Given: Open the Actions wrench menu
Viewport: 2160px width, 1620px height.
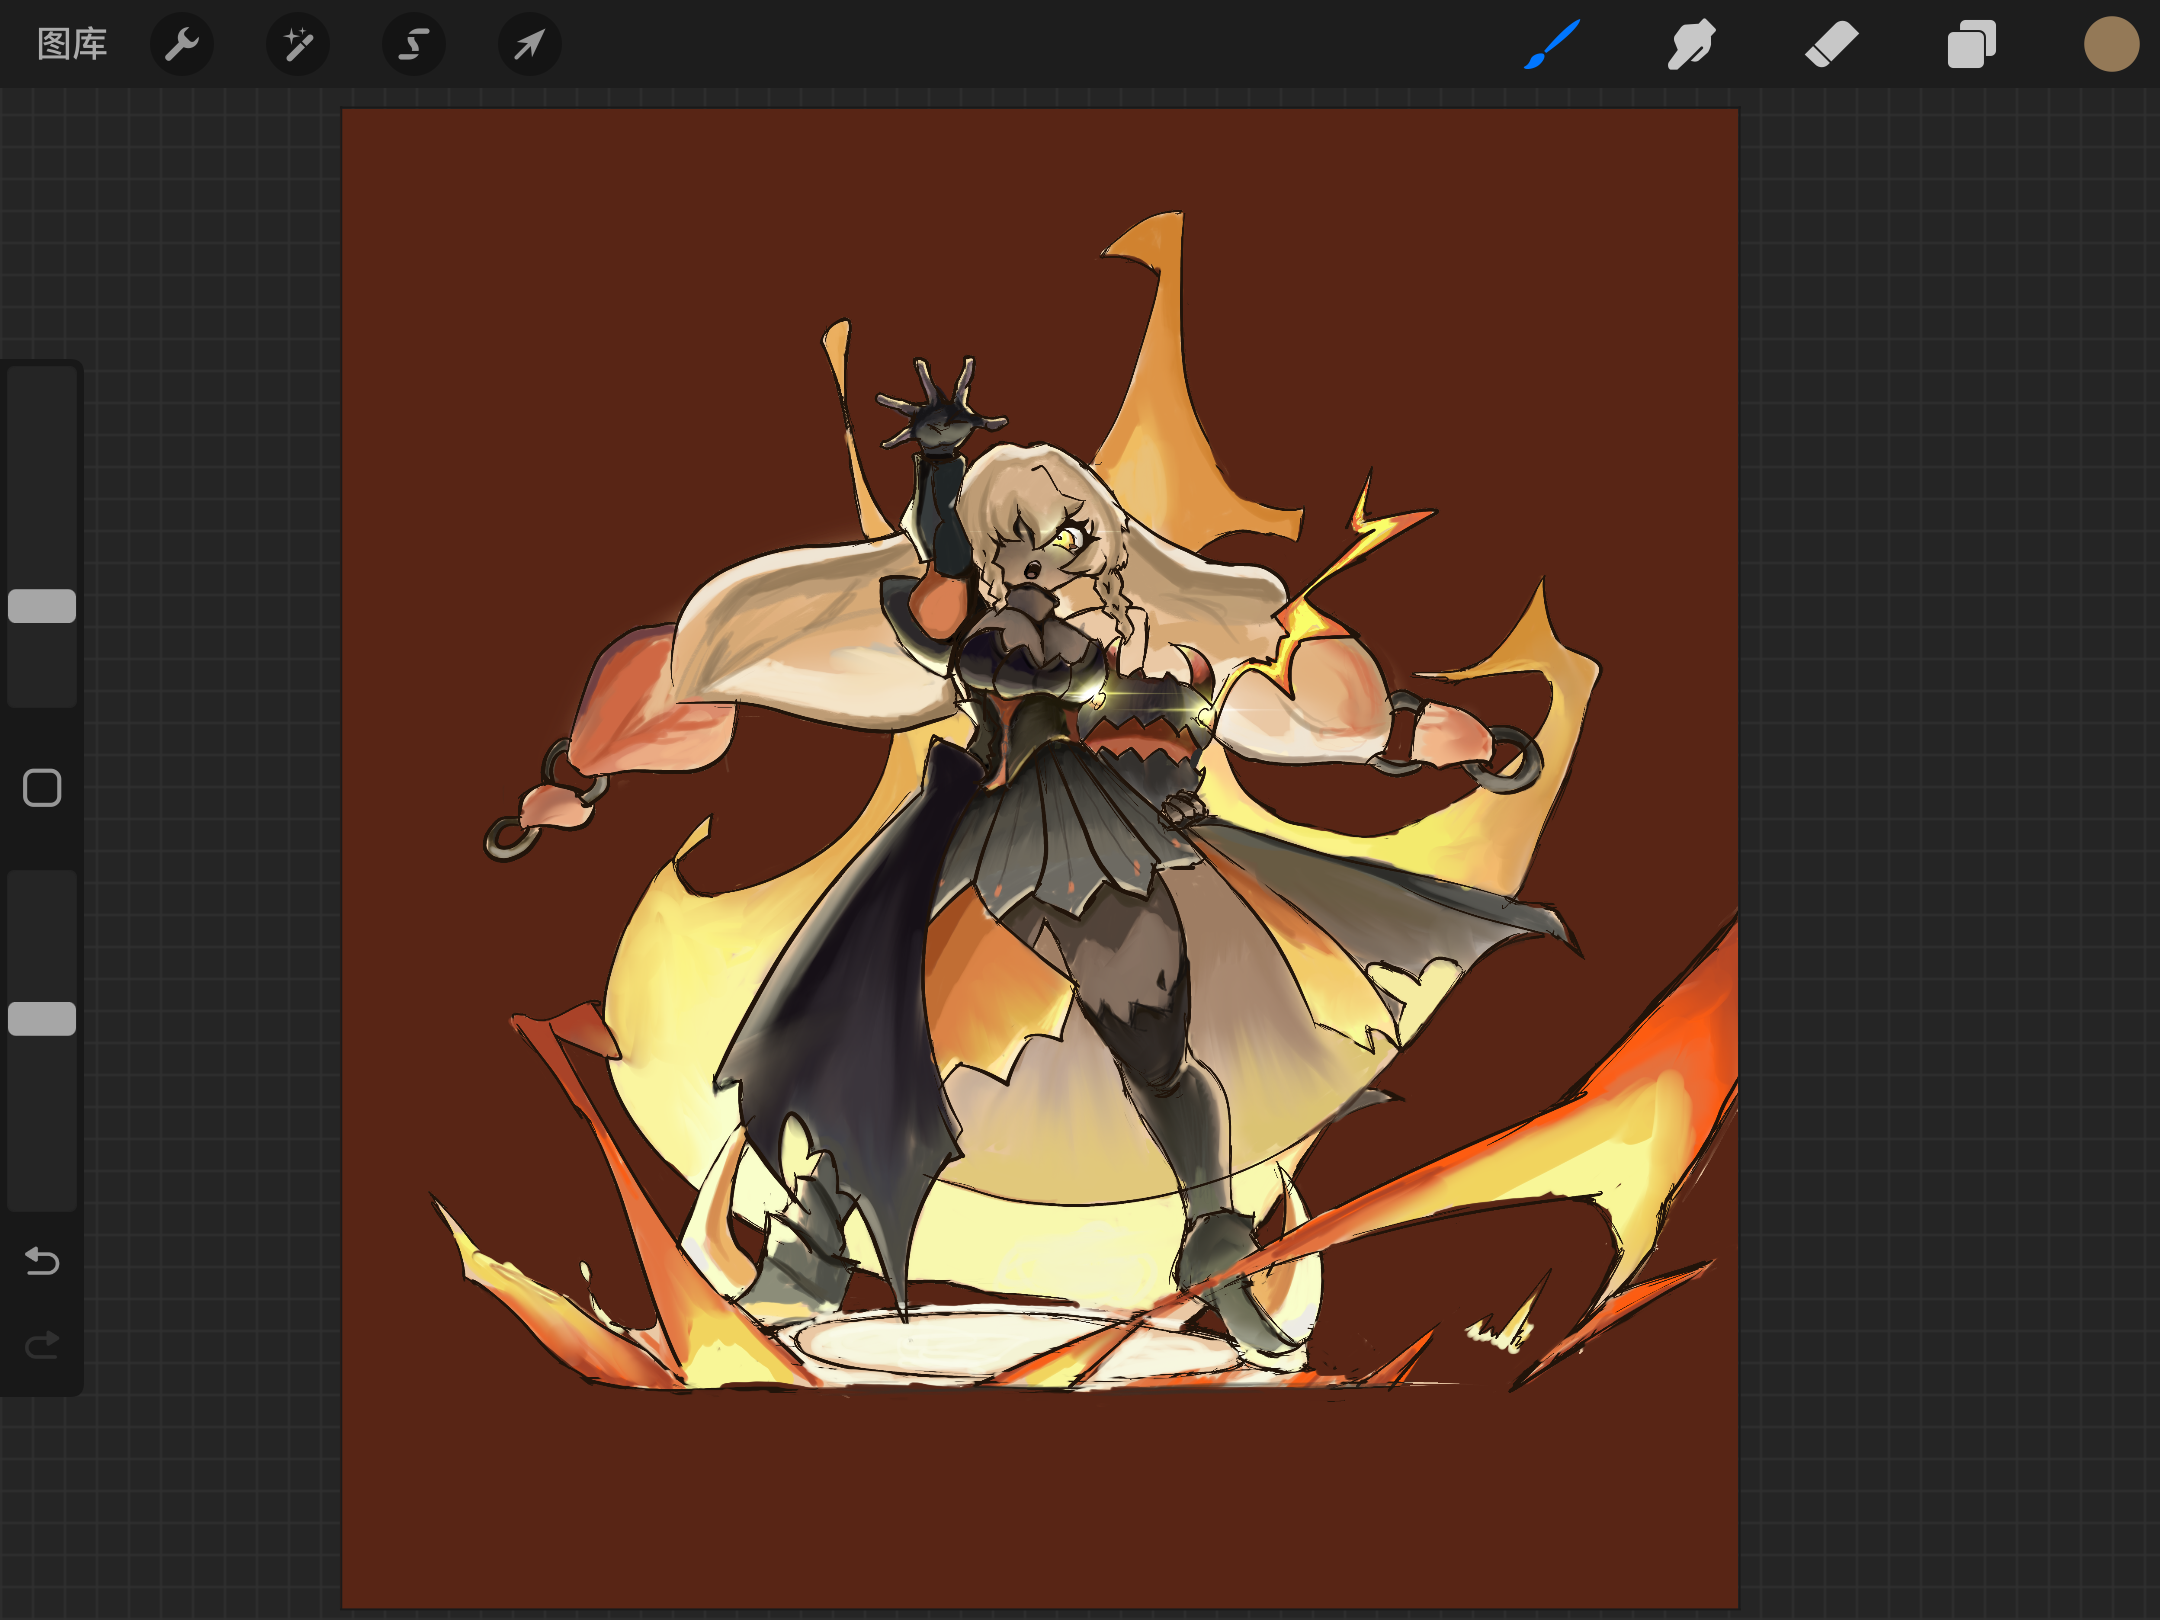Looking at the screenshot, I should pyautogui.click(x=182, y=44).
